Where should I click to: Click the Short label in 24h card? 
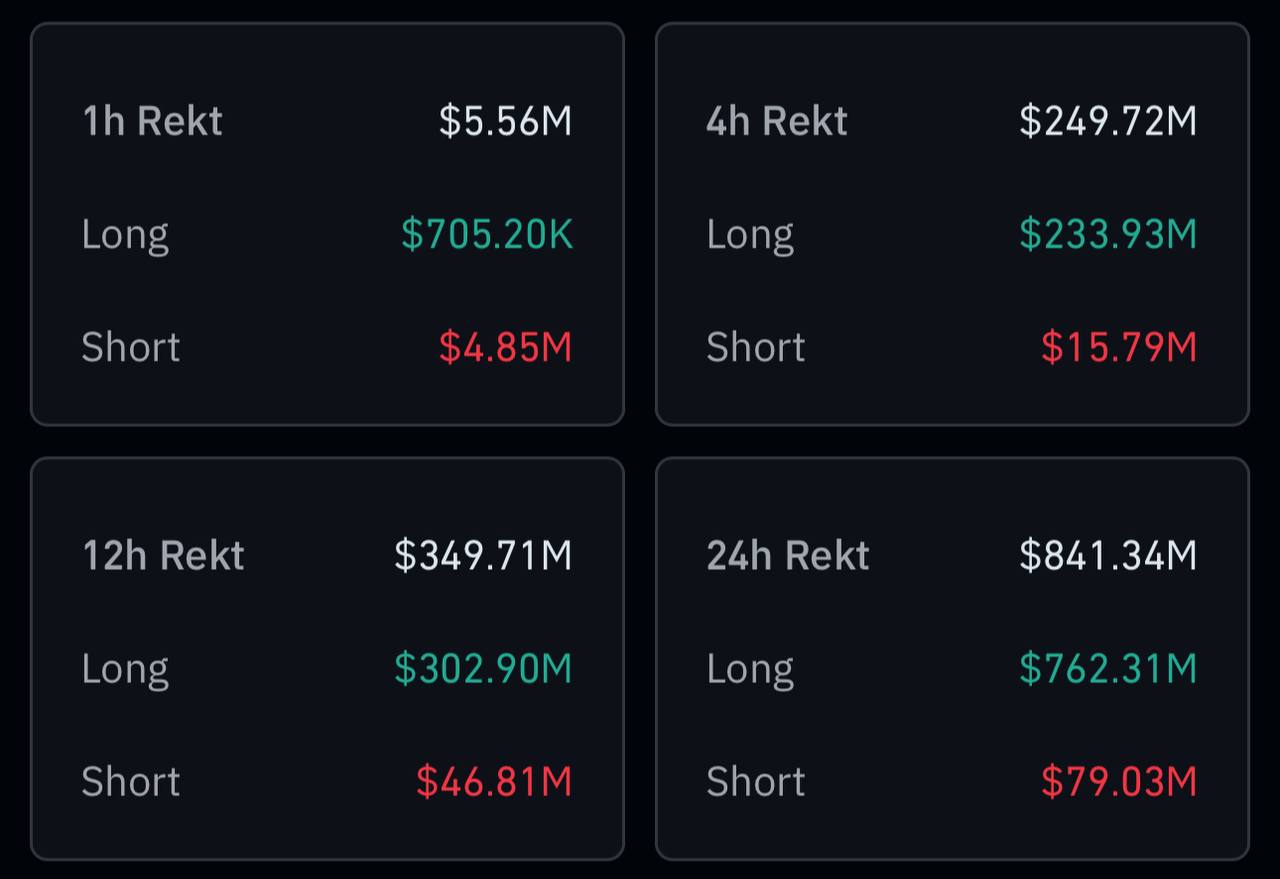click(x=755, y=781)
